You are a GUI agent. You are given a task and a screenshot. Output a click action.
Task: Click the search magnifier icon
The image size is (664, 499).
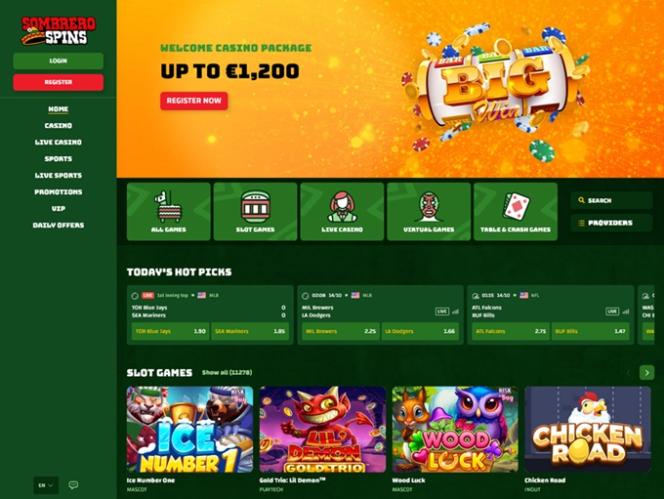(x=581, y=200)
